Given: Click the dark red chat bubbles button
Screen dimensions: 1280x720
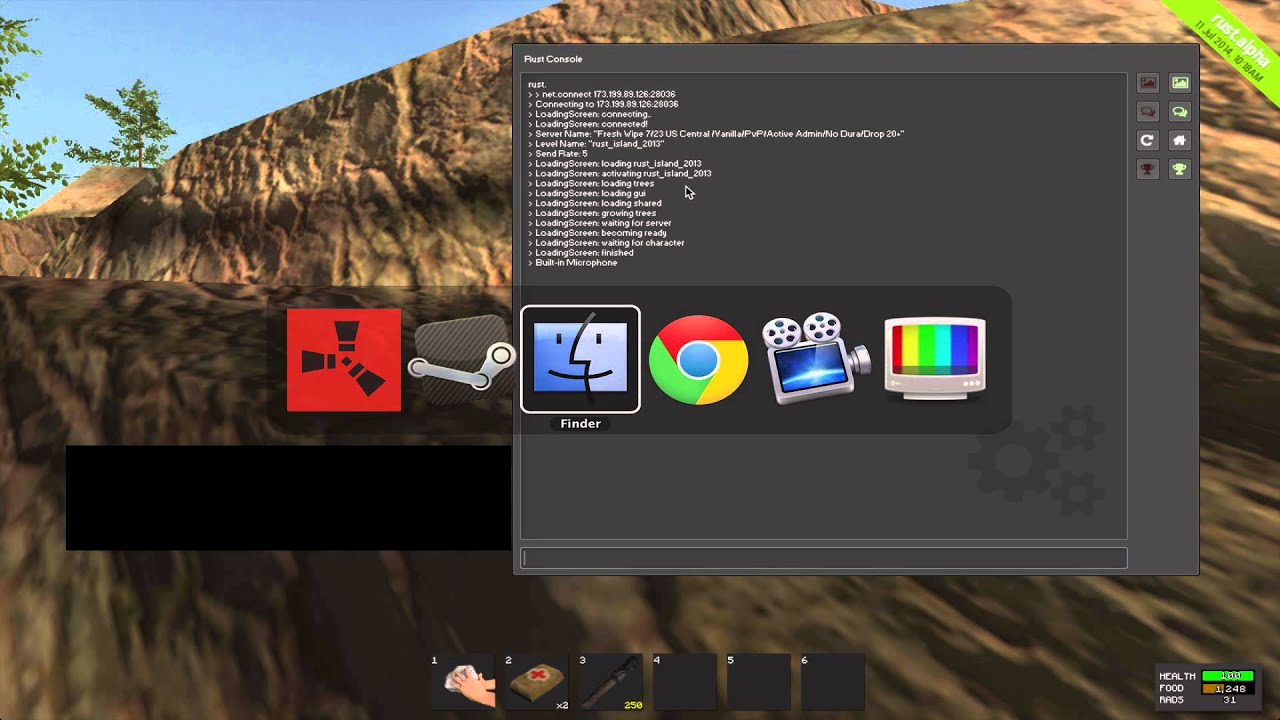Looking at the screenshot, I should (x=1148, y=112).
